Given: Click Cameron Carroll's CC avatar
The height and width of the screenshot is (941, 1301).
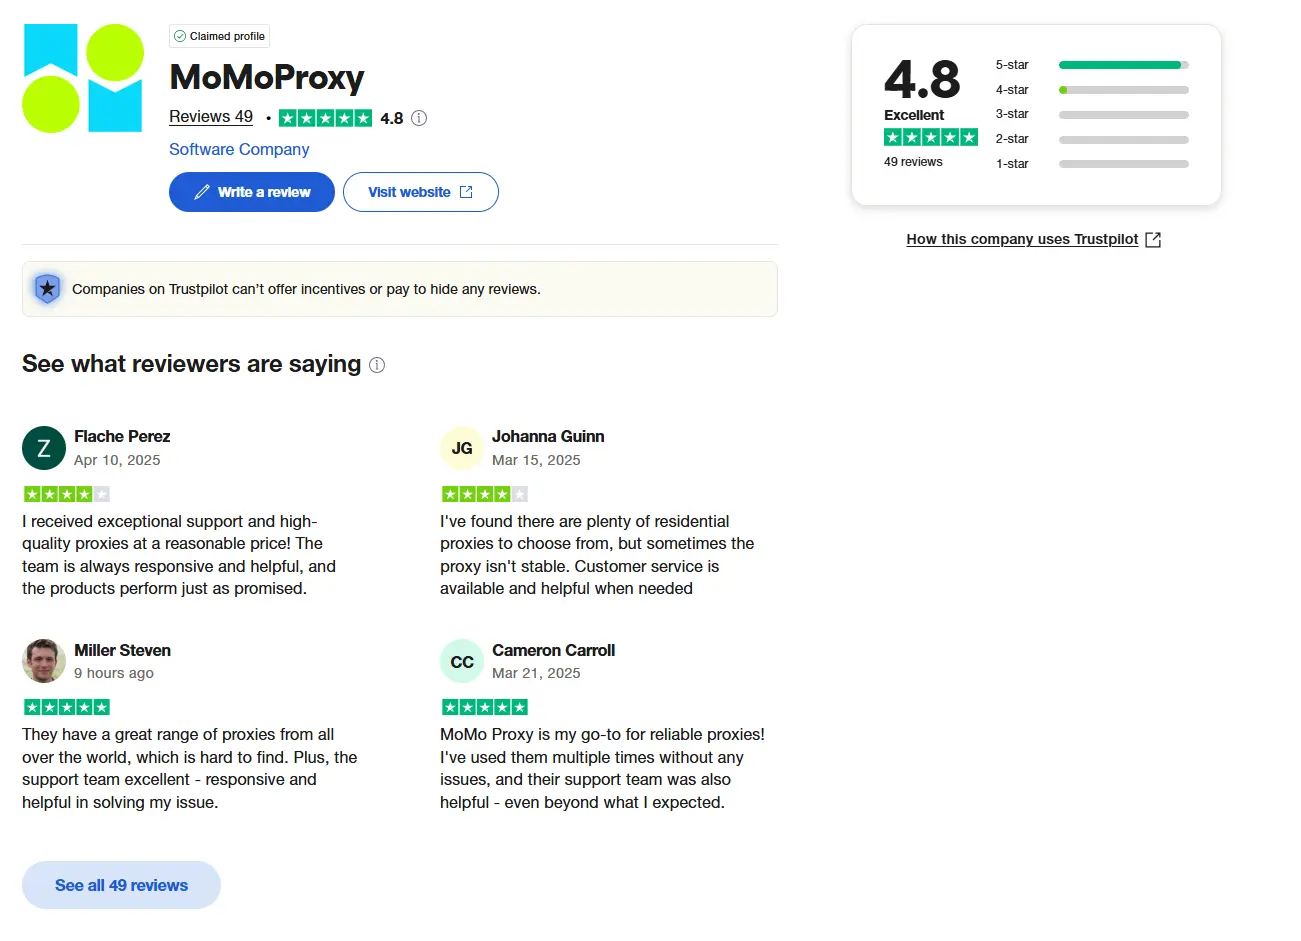Looking at the screenshot, I should [462, 661].
